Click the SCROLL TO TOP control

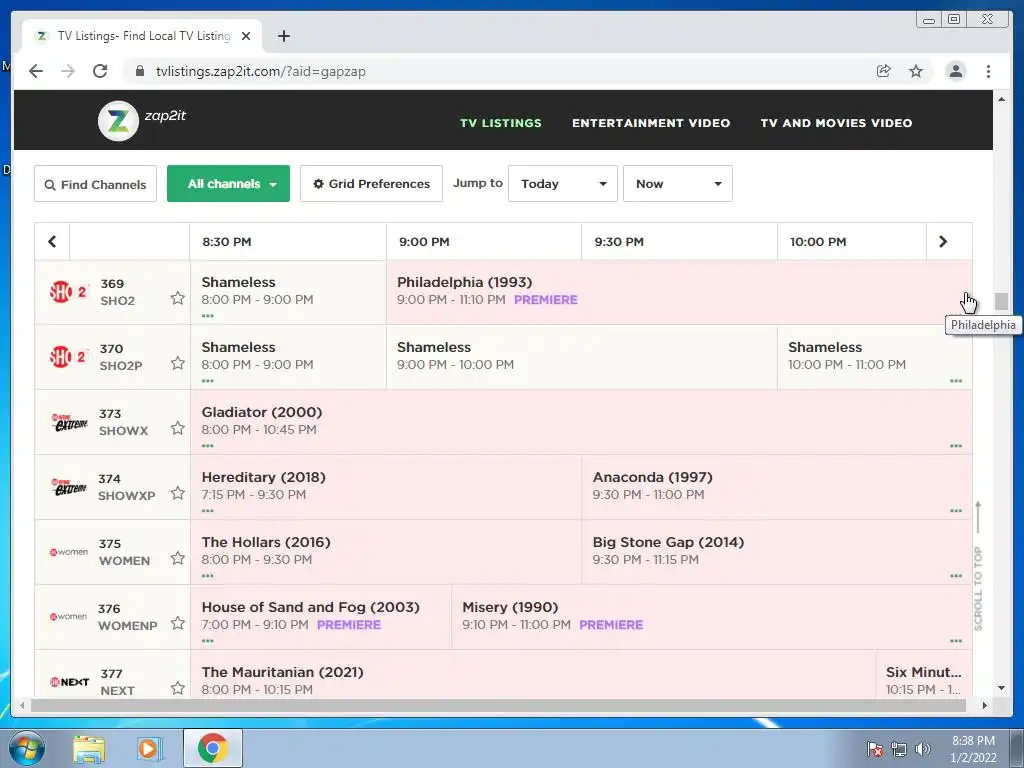(x=978, y=566)
